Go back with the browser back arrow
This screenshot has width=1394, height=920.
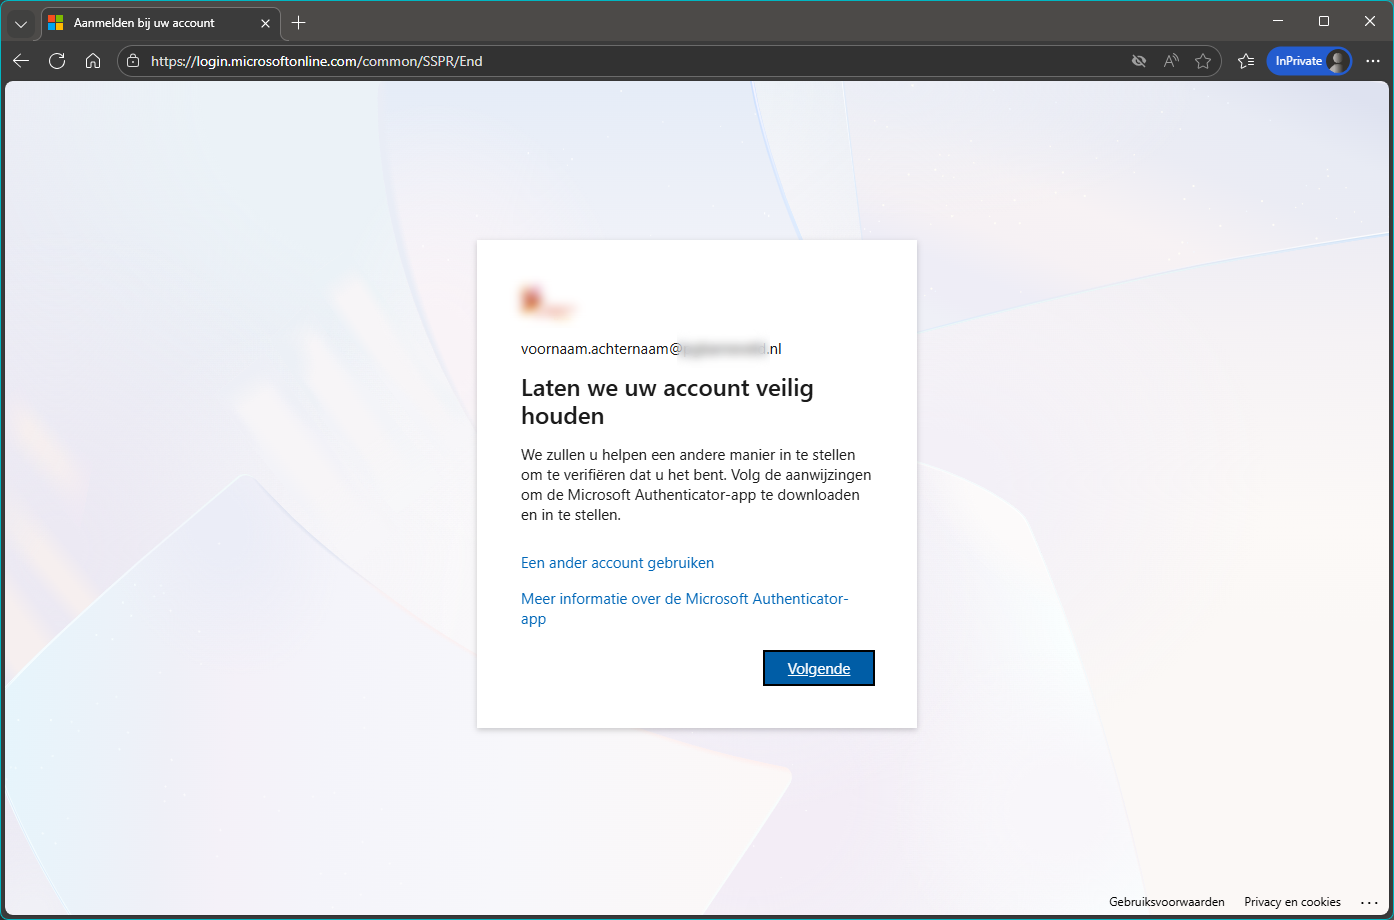[x=21, y=61]
